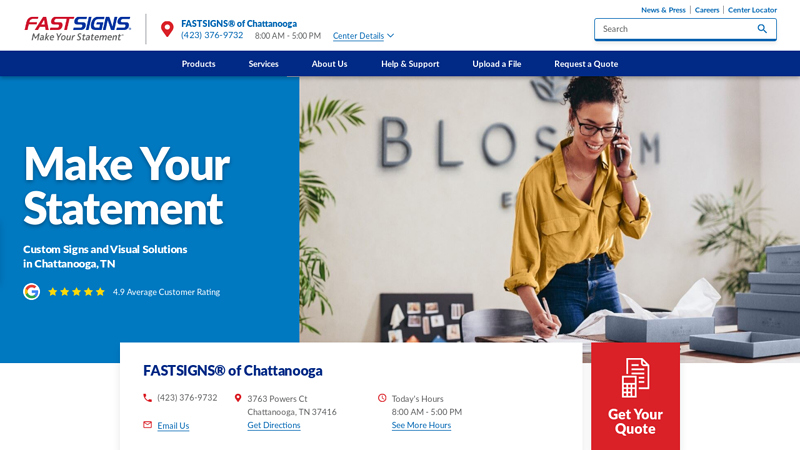800x450 pixels.
Task: Select Request a Quote in navigation
Action: tap(586, 64)
